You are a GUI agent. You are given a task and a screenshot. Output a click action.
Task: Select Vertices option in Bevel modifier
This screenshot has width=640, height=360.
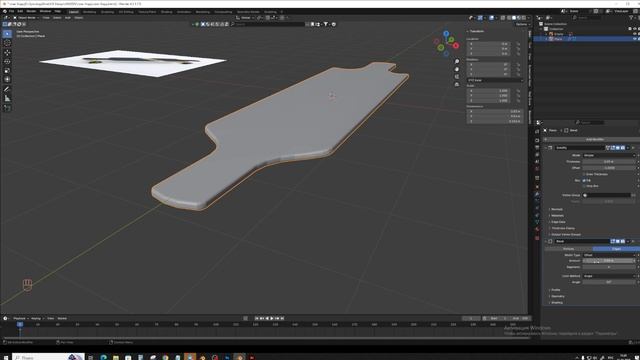coord(569,249)
